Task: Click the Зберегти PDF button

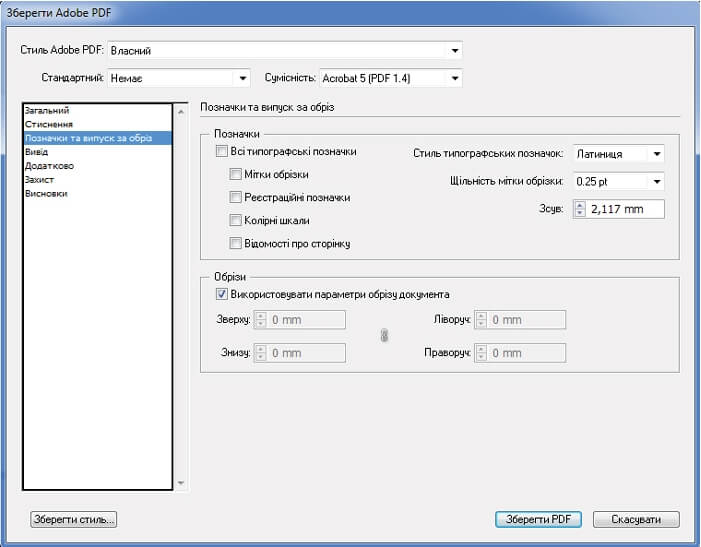Action: (x=537, y=520)
